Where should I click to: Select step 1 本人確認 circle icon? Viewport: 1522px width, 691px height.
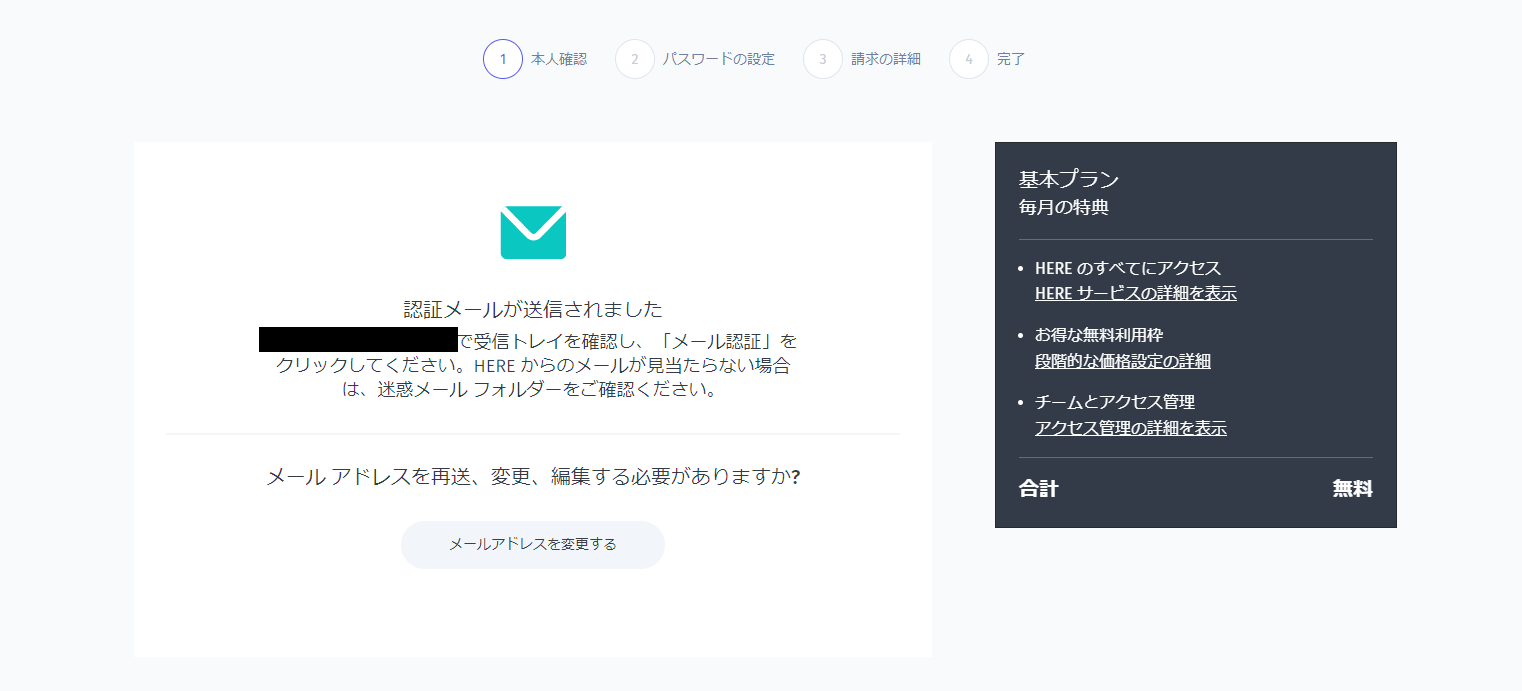(503, 59)
